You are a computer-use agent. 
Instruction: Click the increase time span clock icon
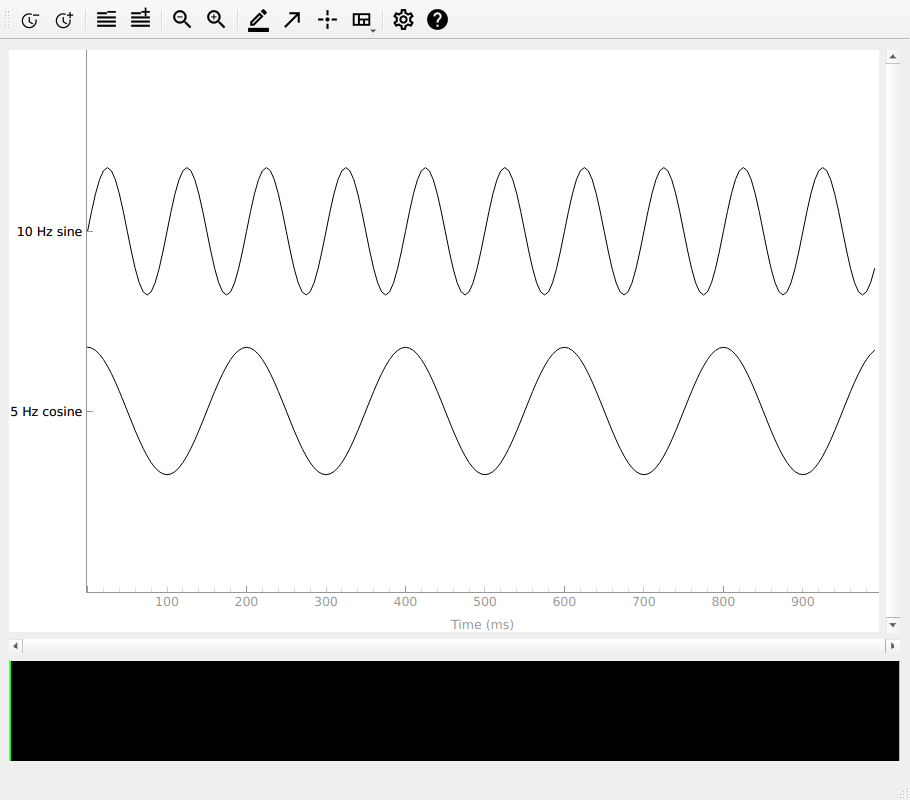pos(64,19)
